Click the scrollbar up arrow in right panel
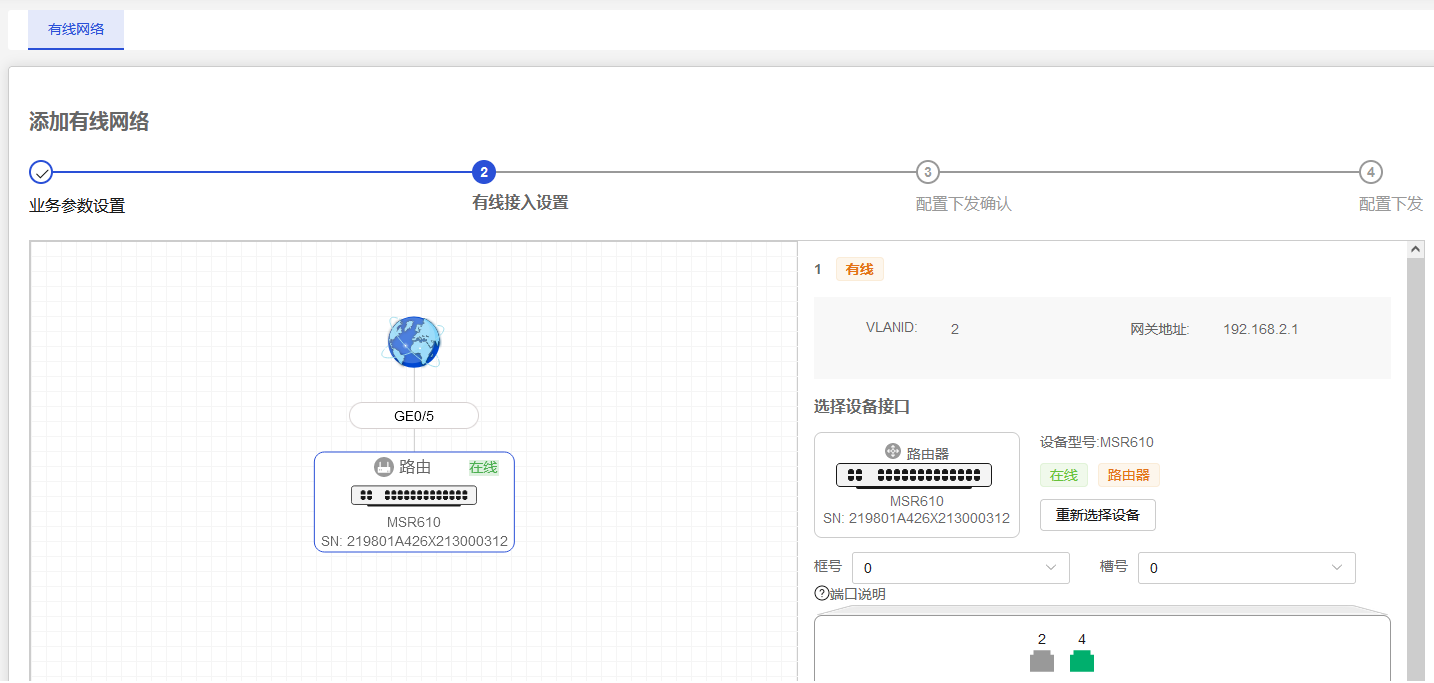Viewport: 1434px width, 683px height. click(x=1415, y=249)
